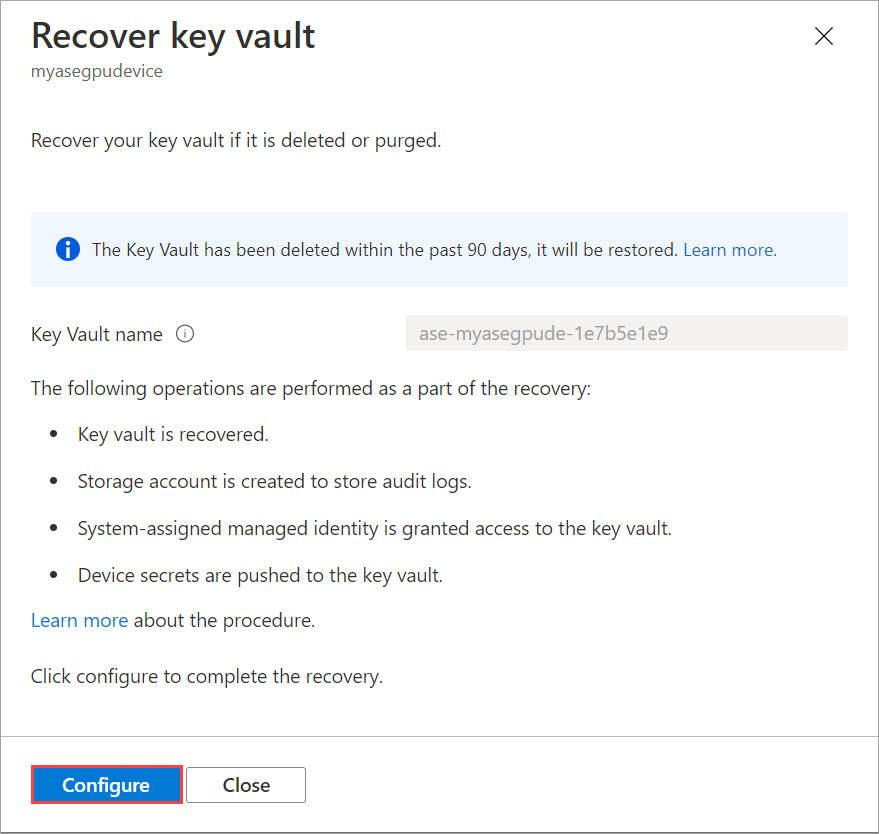Image resolution: width=879 pixels, height=834 pixels.
Task: Click the Recover key vault title heading
Action: coord(173,37)
